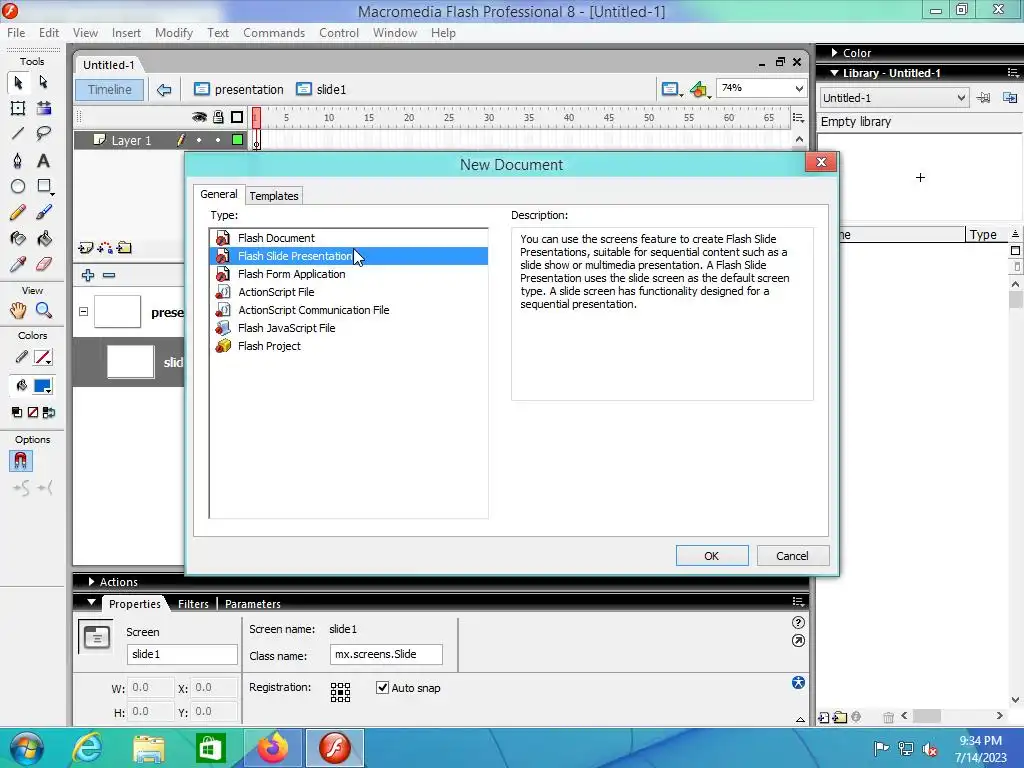This screenshot has height=768, width=1024.
Task: Click the add screen plus icon
Action: click(88, 275)
